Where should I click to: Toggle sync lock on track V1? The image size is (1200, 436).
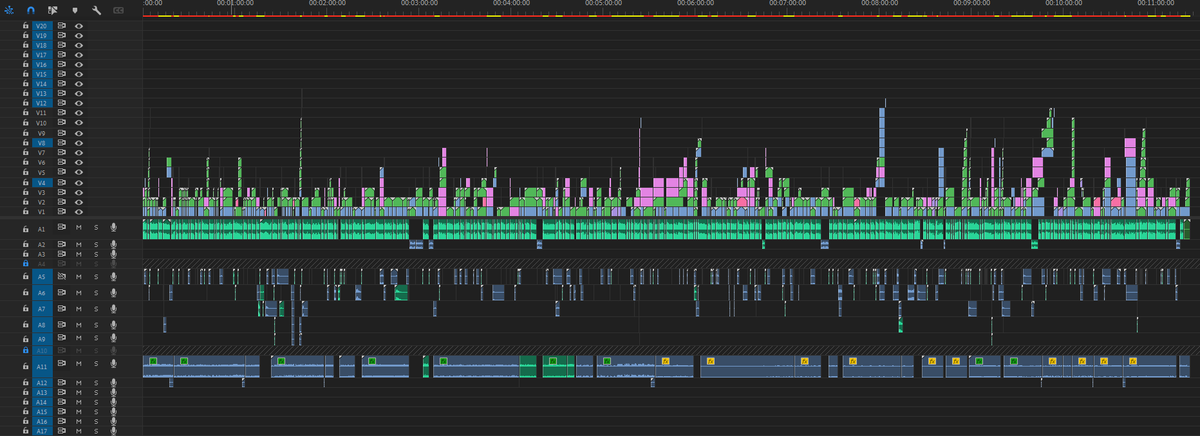pos(61,212)
